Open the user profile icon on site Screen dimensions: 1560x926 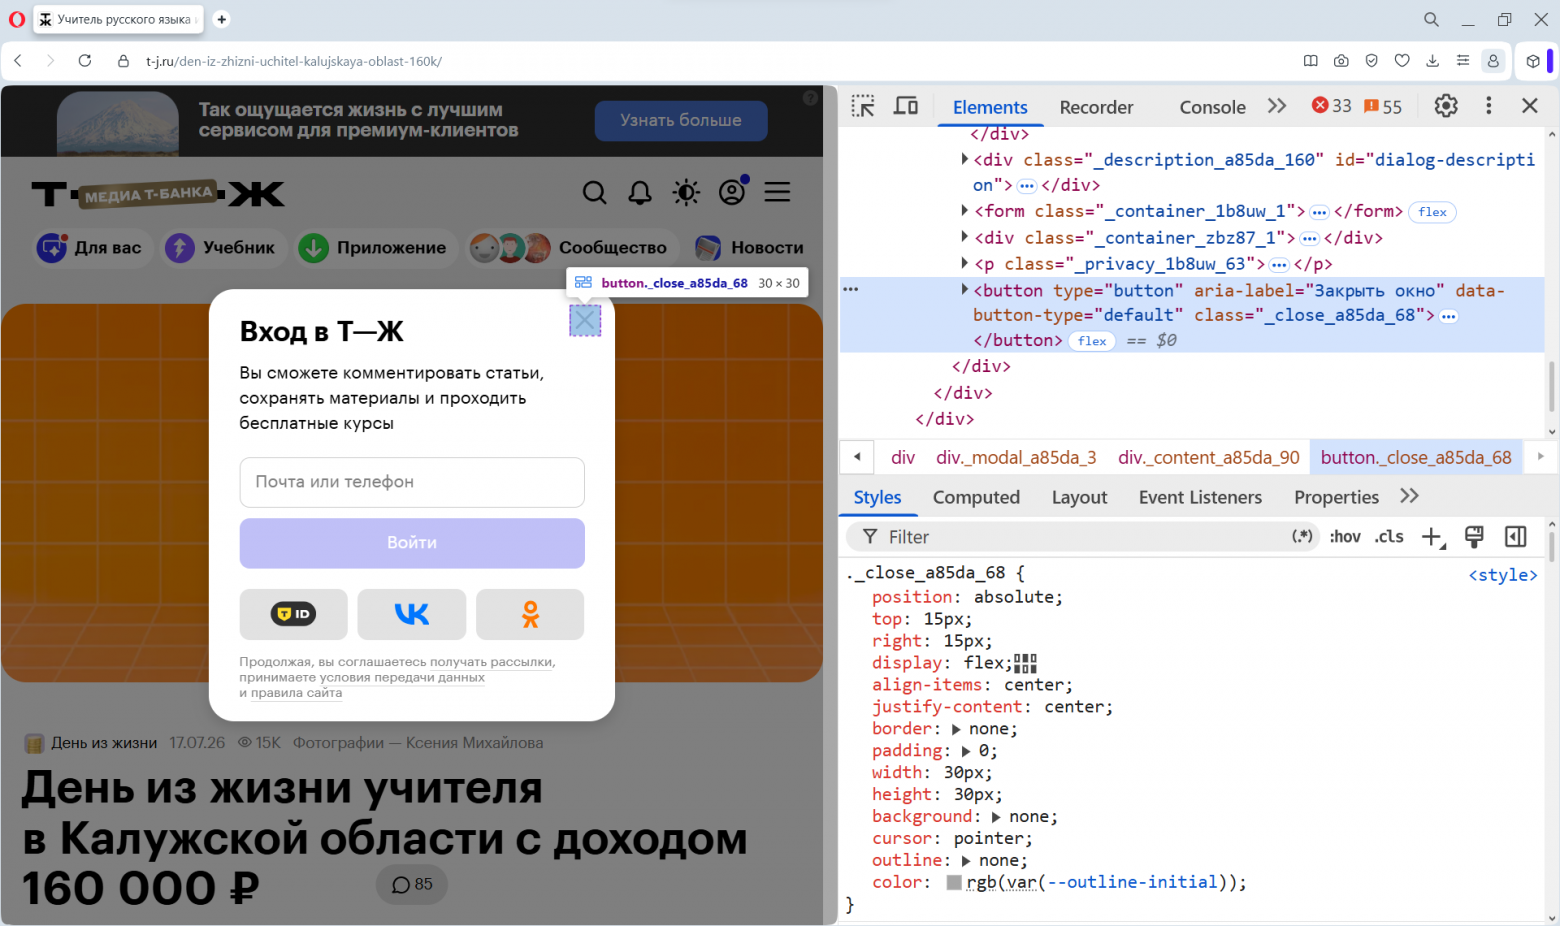pos(733,191)
